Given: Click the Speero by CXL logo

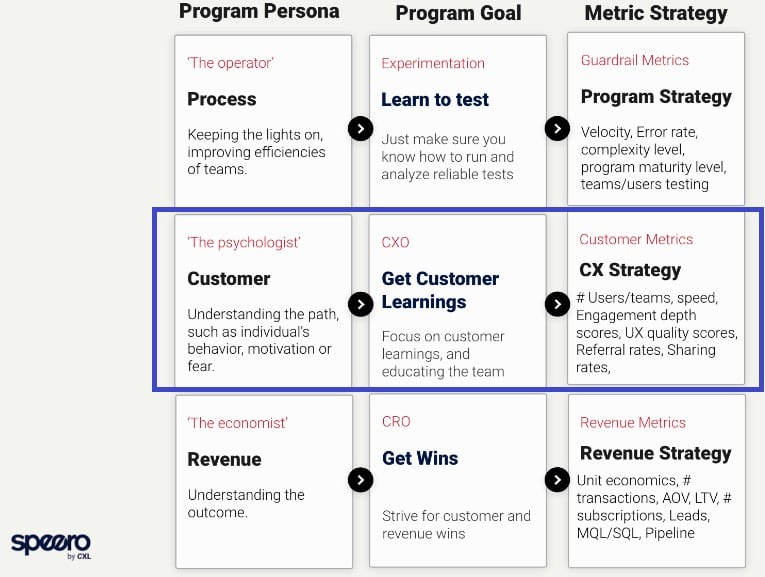Looking at the screenshot, I should [x=51, y=546].
